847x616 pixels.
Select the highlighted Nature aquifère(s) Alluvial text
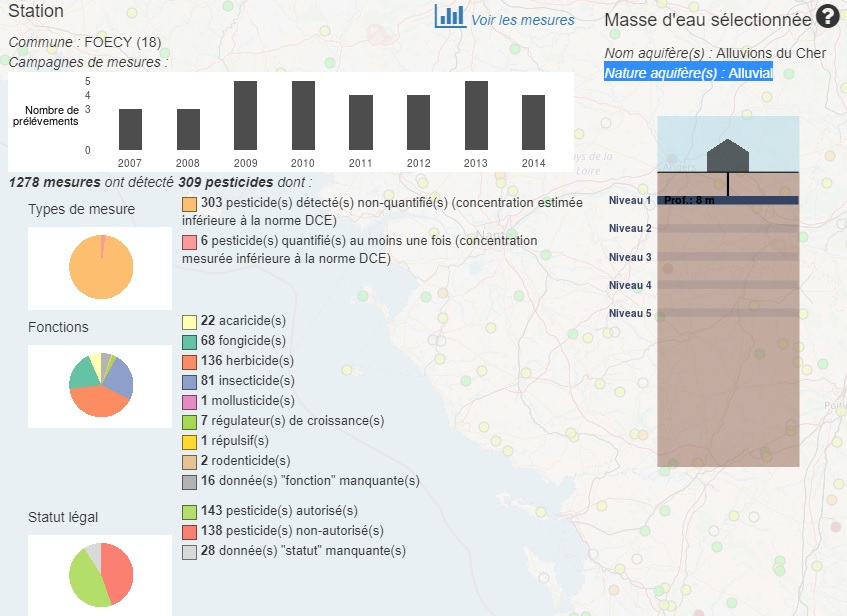click(688, 73)
